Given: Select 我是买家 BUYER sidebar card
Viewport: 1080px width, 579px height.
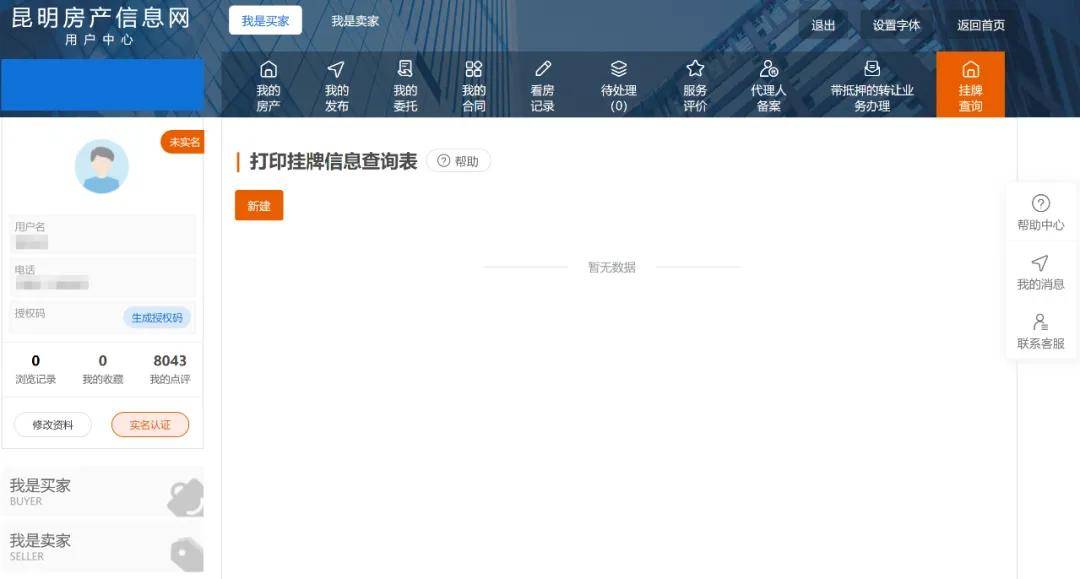Looking at the screenshot, I should coord(103,492).
